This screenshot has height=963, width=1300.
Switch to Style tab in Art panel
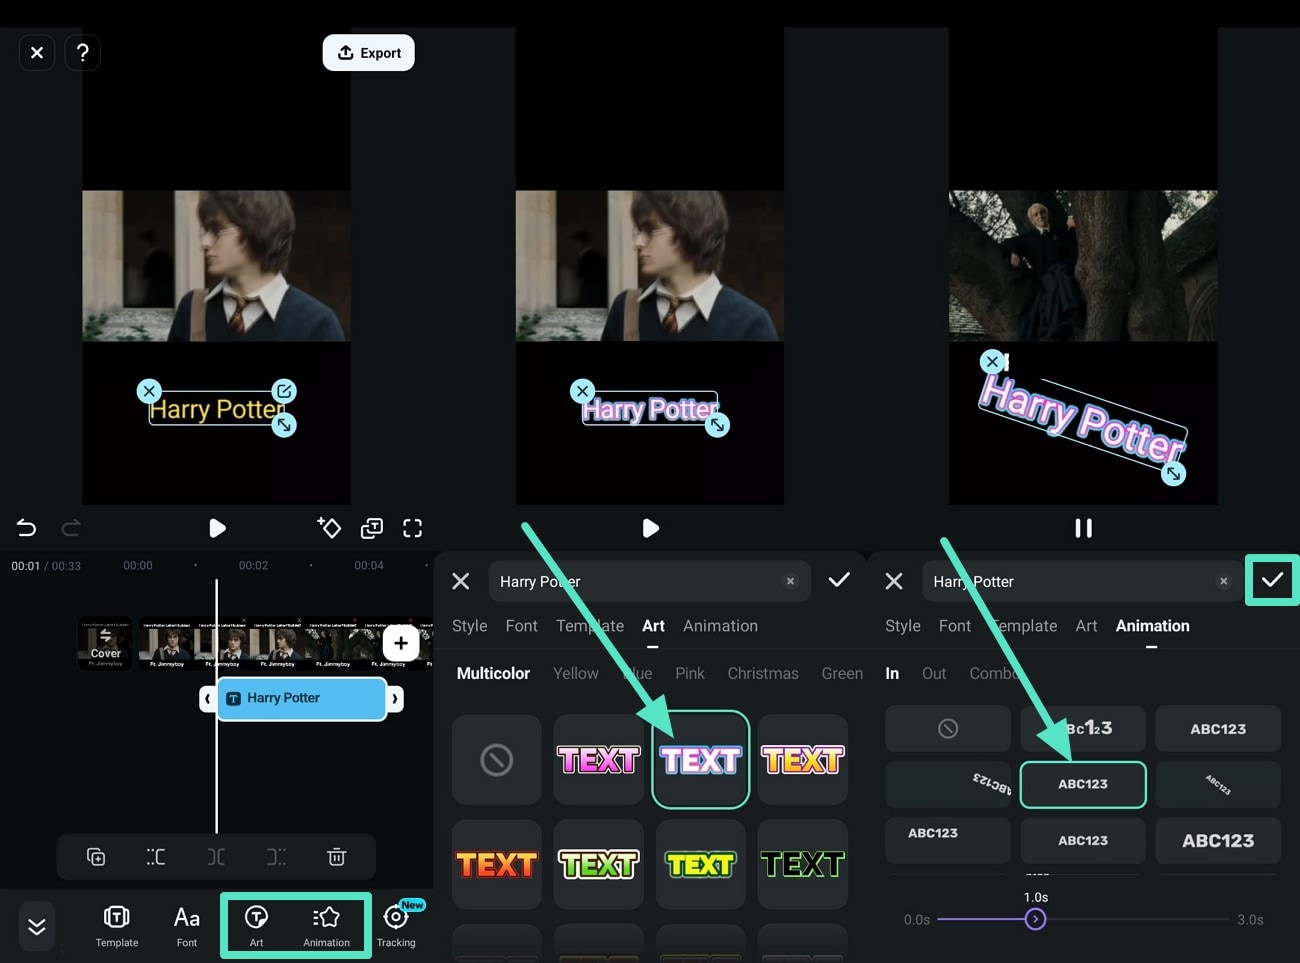(x=469, y=626)
